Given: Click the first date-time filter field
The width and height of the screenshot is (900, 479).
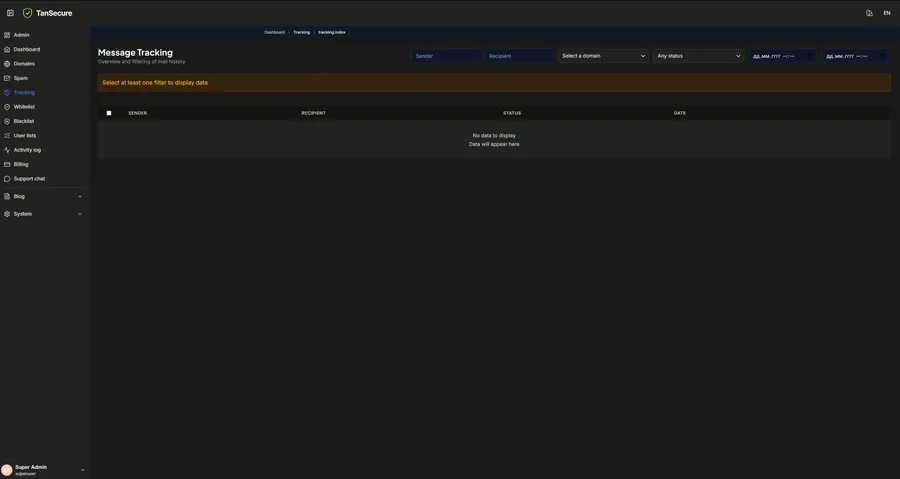Looking at the screenshot, I should click(783, 56).
